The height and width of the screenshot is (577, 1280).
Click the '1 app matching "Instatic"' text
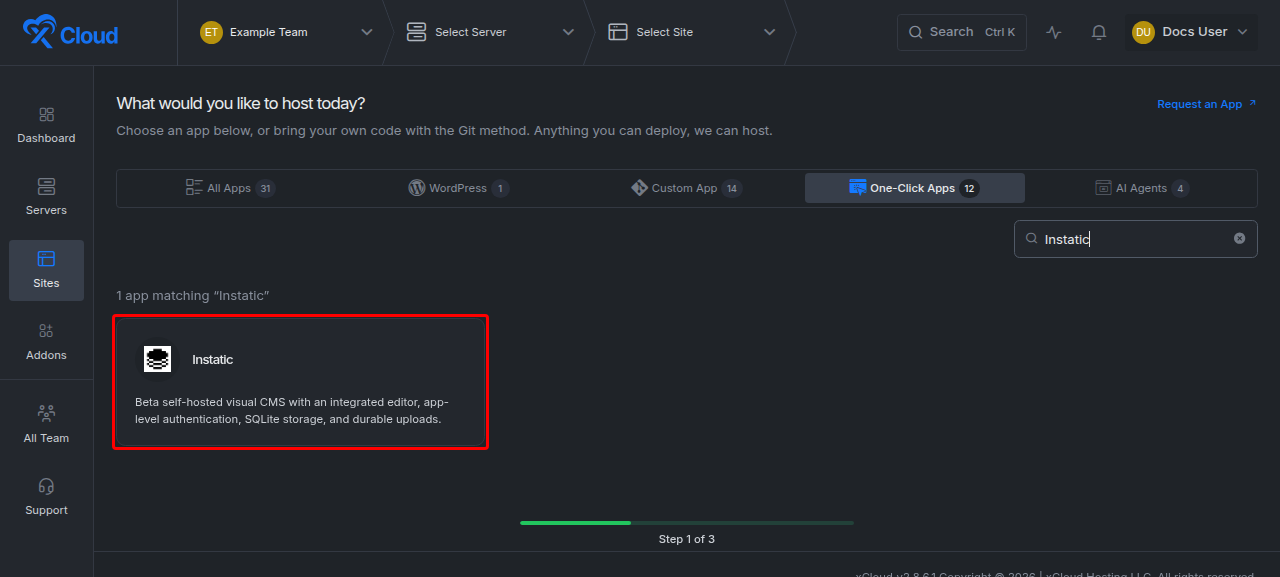(x=193, y=296)
